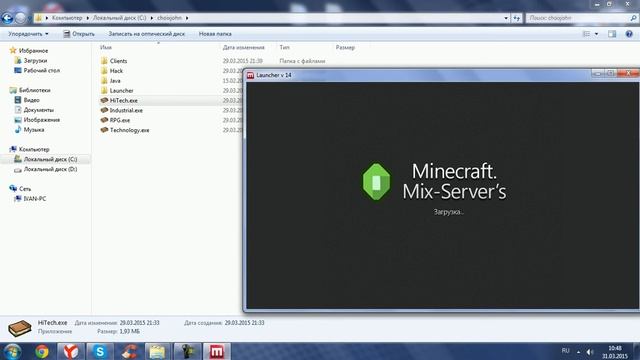Change view with the view icon
Screen dimensions: 640x360
[587, 34]
